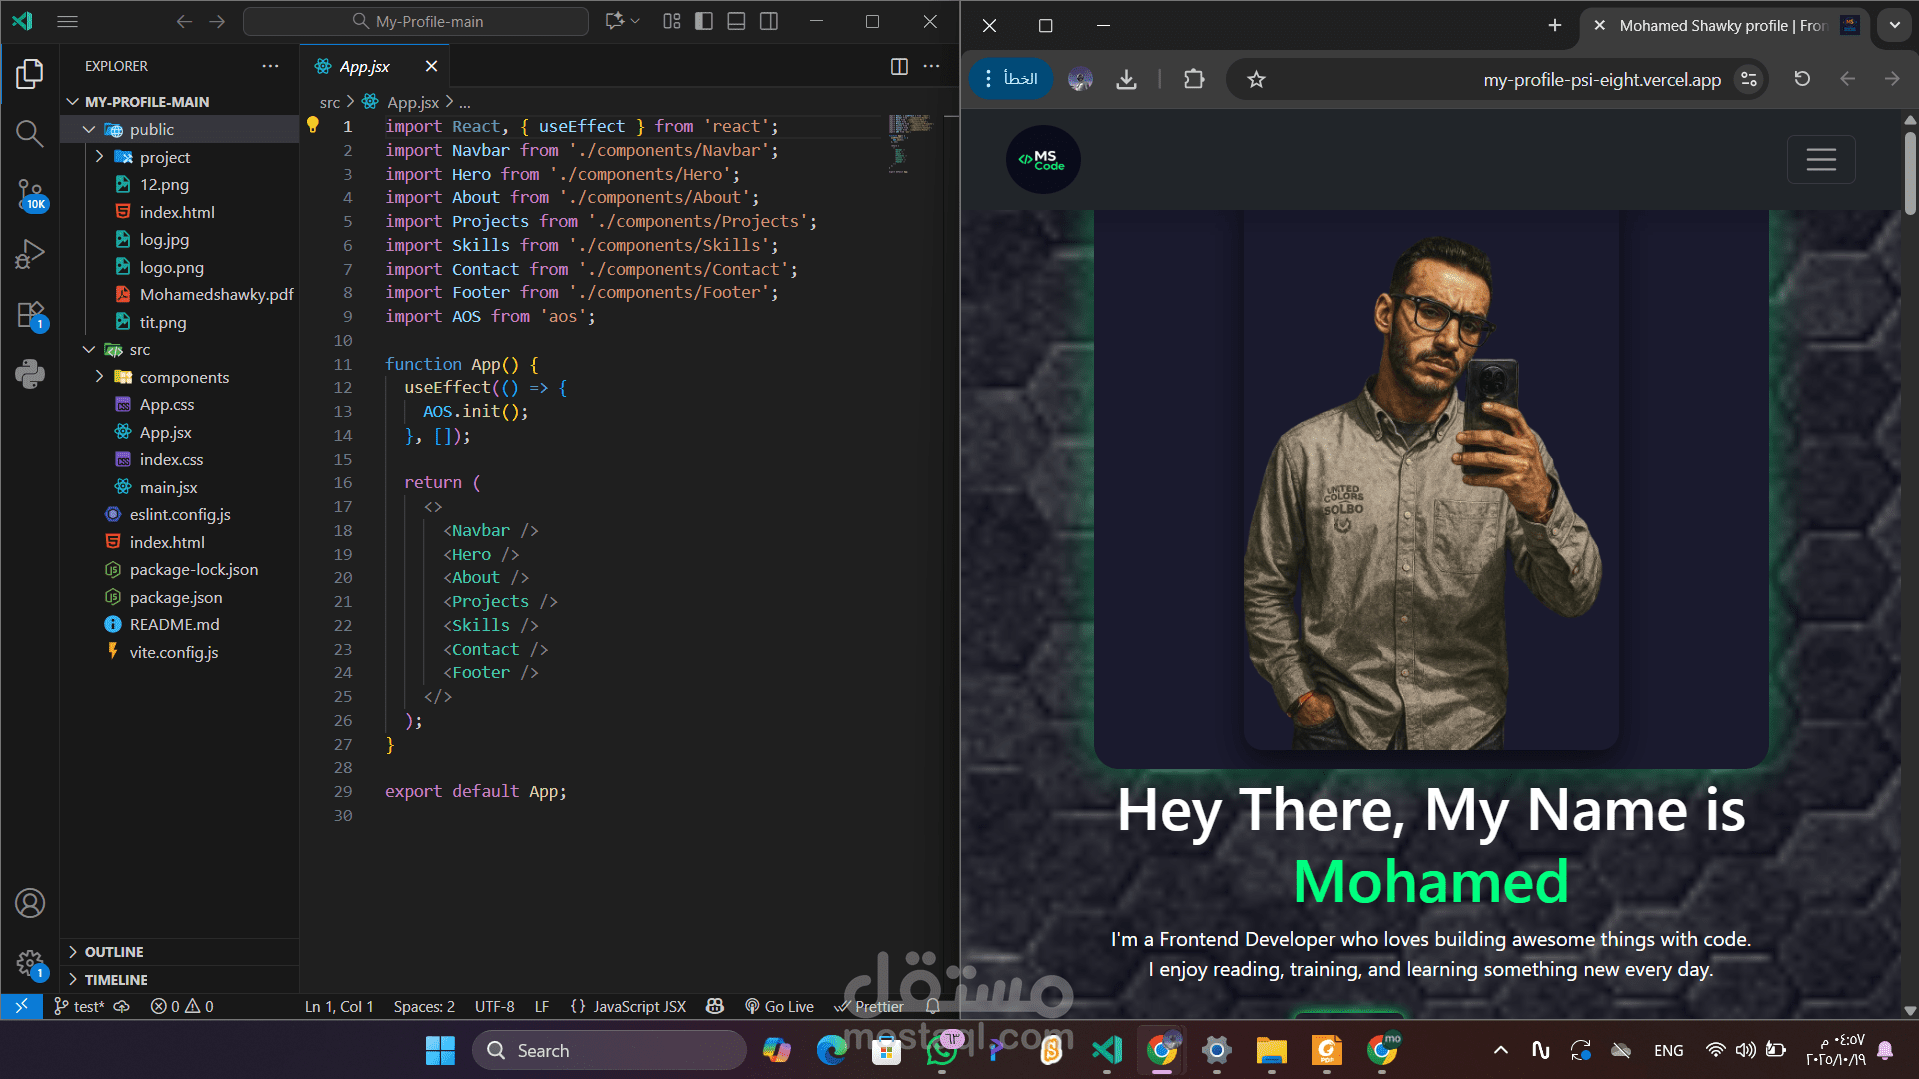1919x1079 pixels.
Task: Open the Accounts menu in VS Code
Action: point(30,903)
